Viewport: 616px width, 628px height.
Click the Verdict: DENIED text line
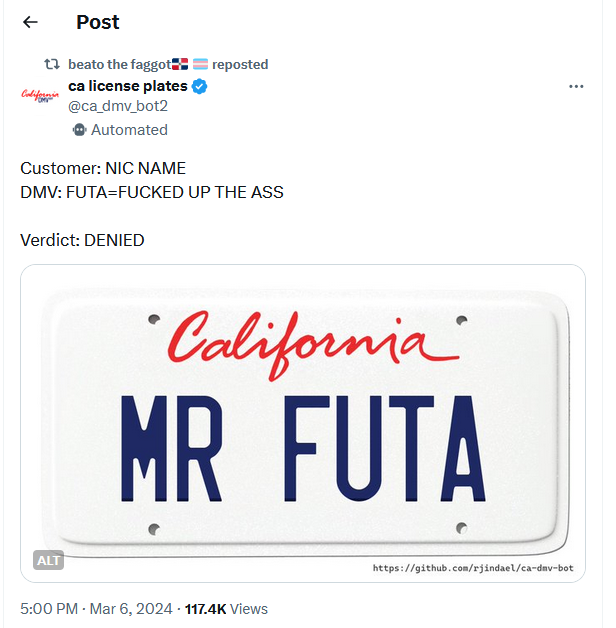82,240
